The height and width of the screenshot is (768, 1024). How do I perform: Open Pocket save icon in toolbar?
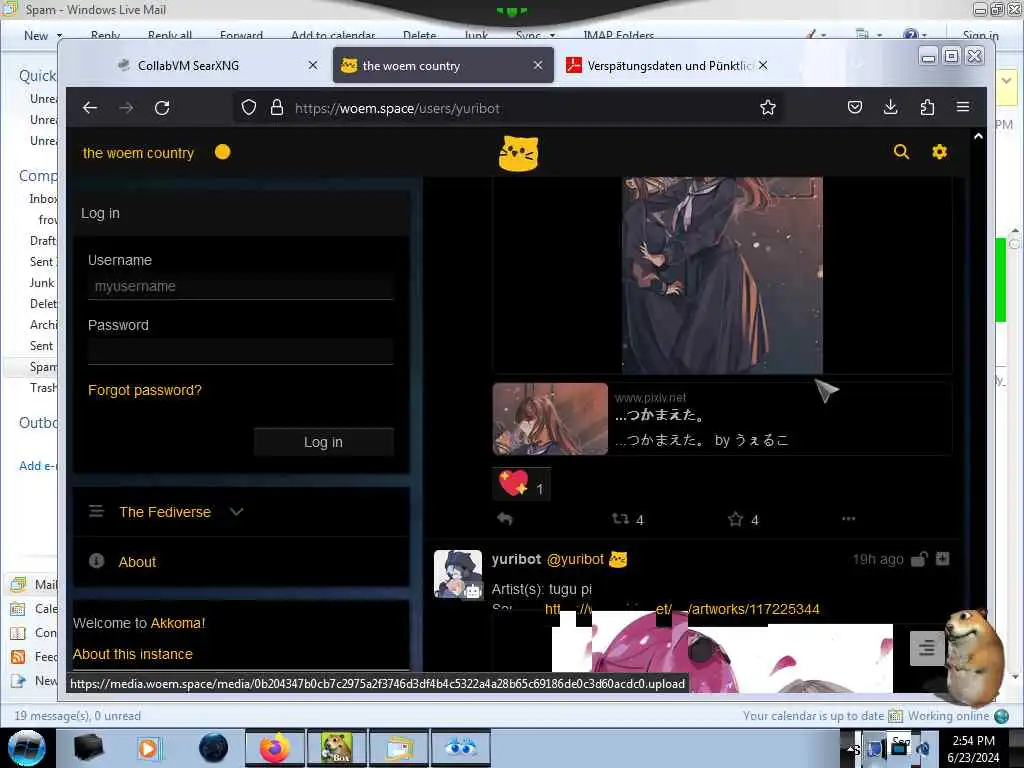pyautogui.click(x=855, y=107)
